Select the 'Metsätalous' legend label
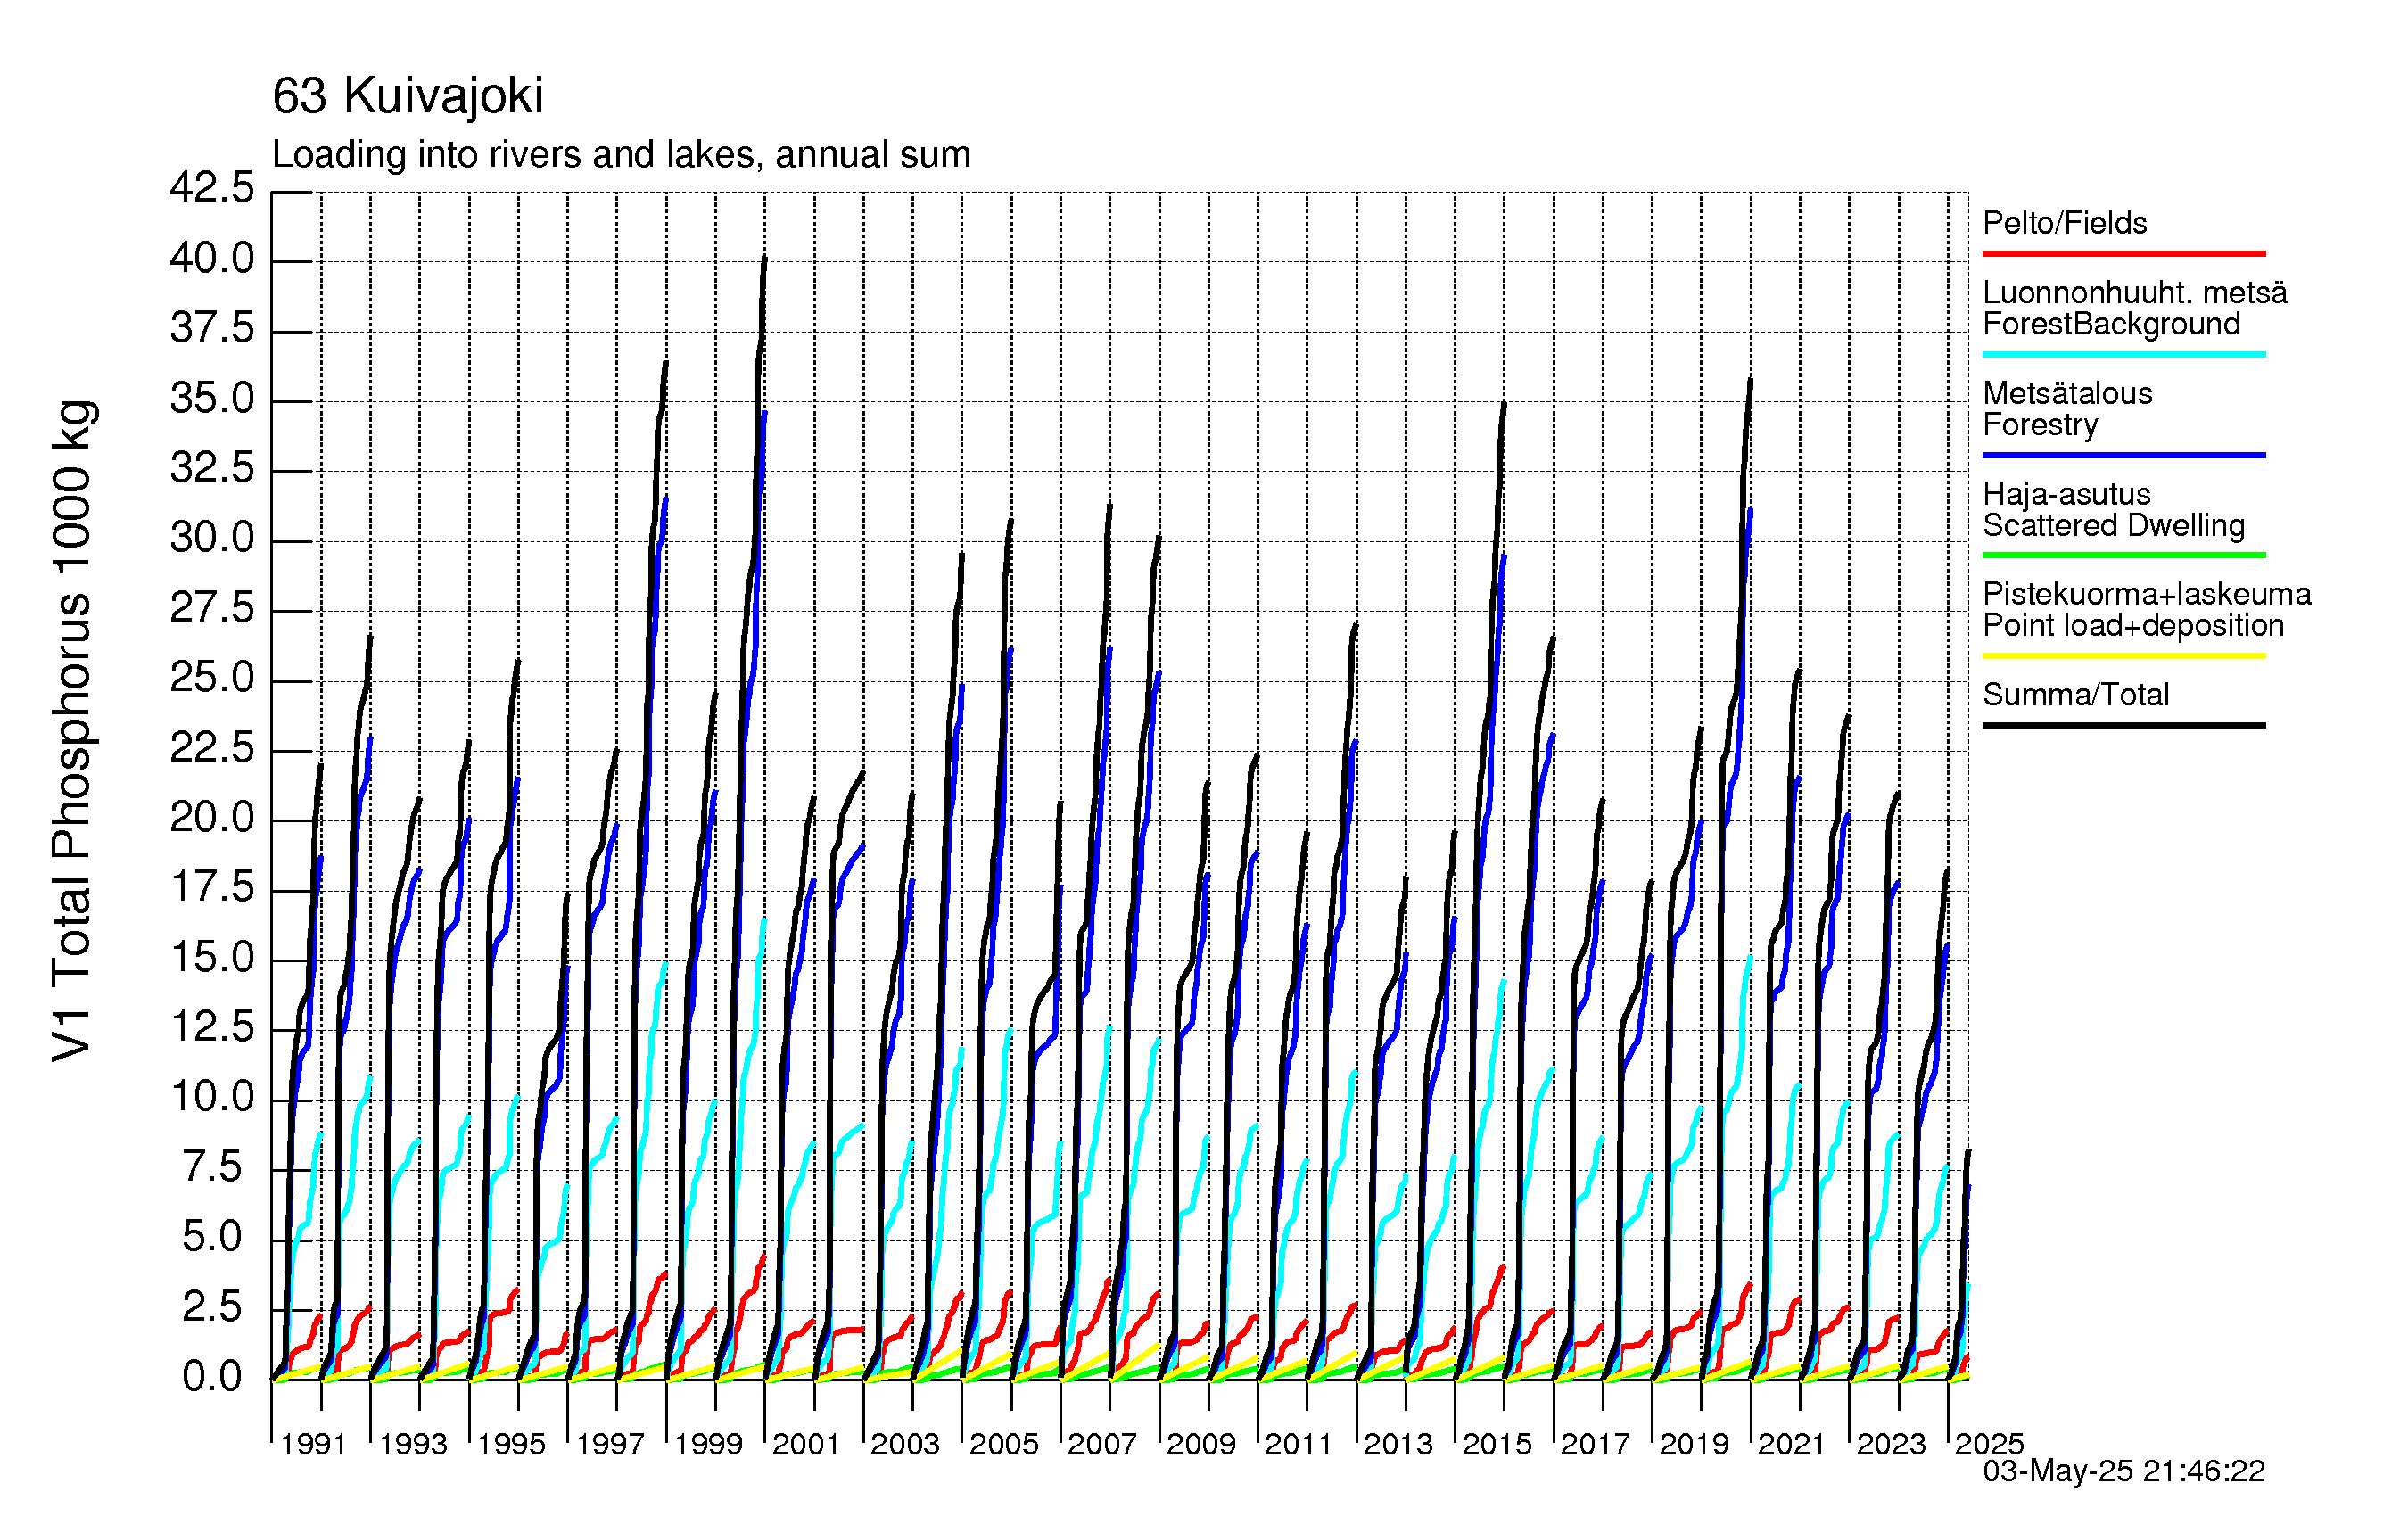2408x1516 pixels. pyautogui.click(x=2067, y=393)
